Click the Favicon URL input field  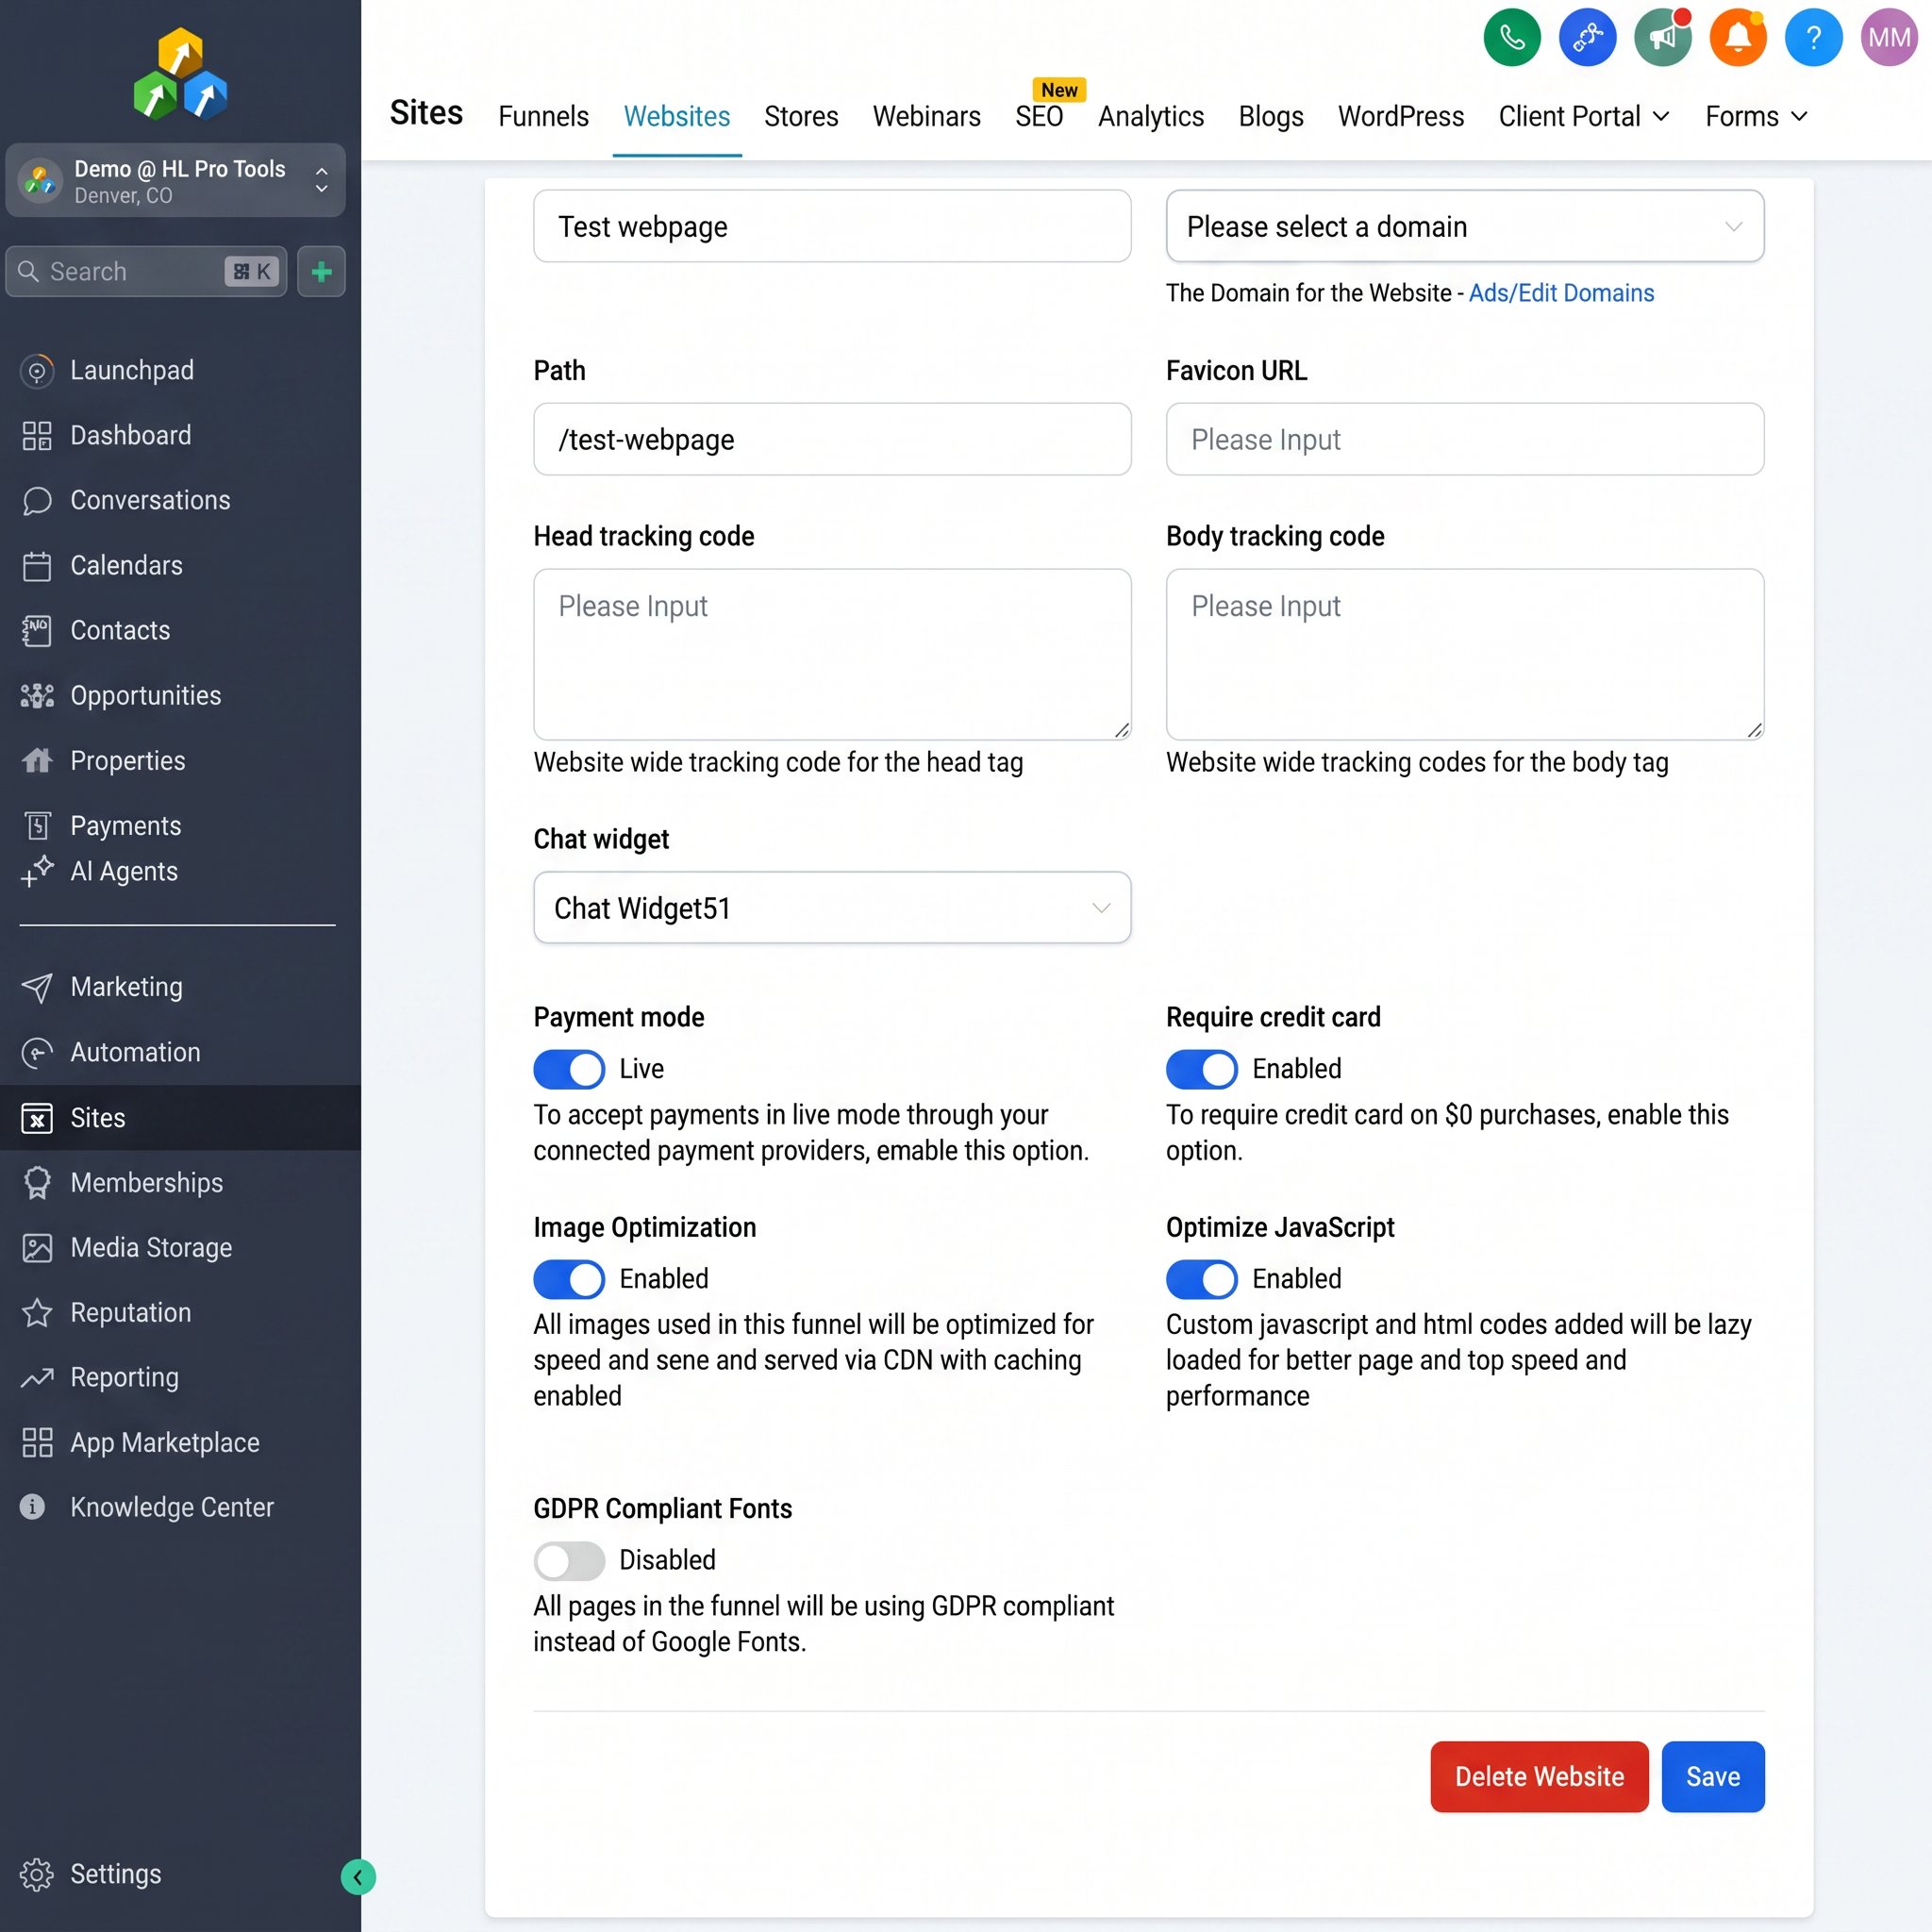(x=1465, y=439)
